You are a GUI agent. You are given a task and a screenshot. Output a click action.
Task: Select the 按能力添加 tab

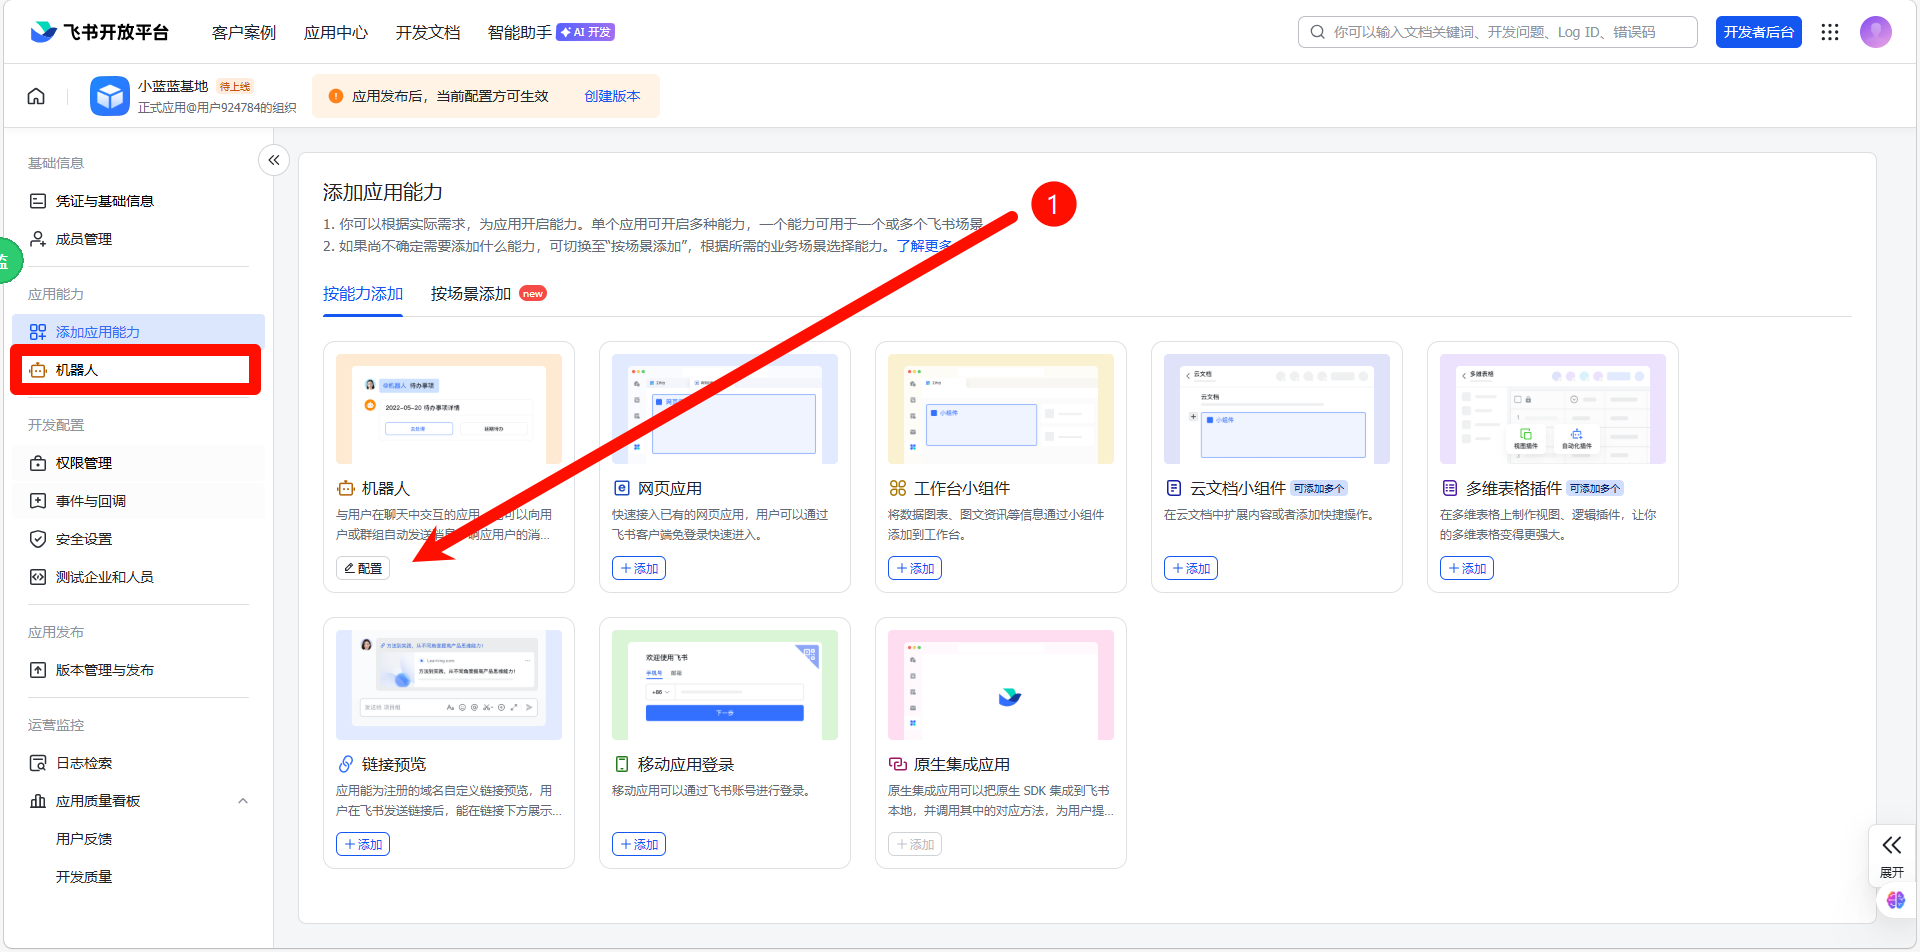pyautogui.click(x=362, y=294)
